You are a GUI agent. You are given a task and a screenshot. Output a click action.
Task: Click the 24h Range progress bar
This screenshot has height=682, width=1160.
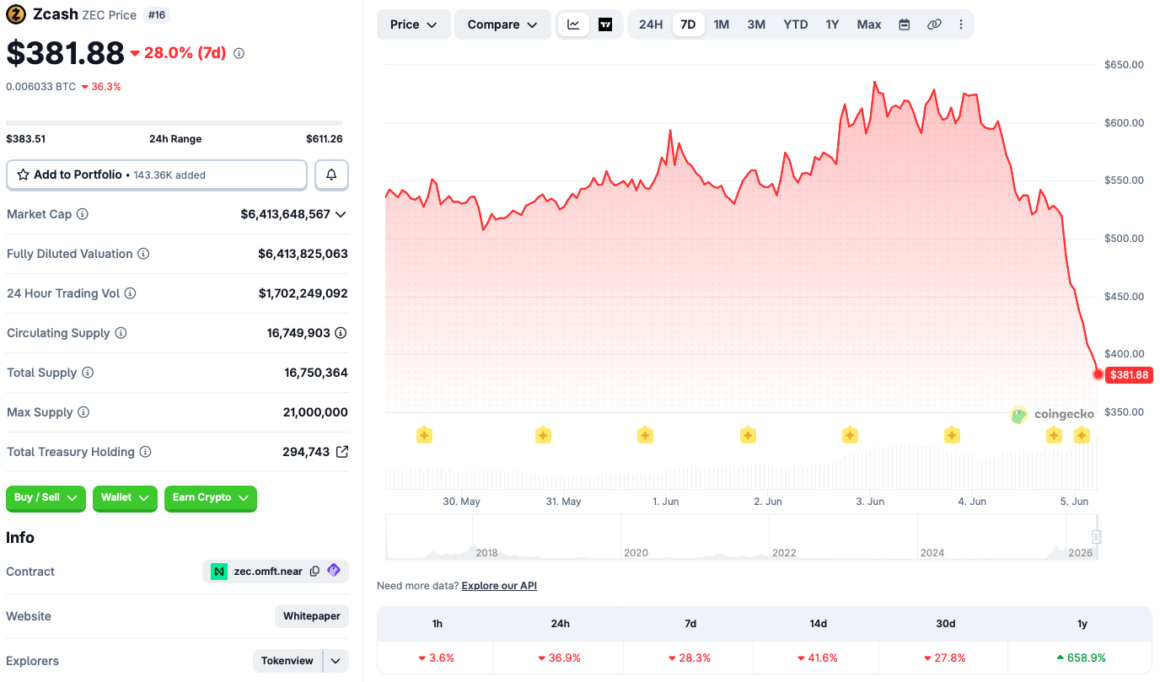(175, 123)
